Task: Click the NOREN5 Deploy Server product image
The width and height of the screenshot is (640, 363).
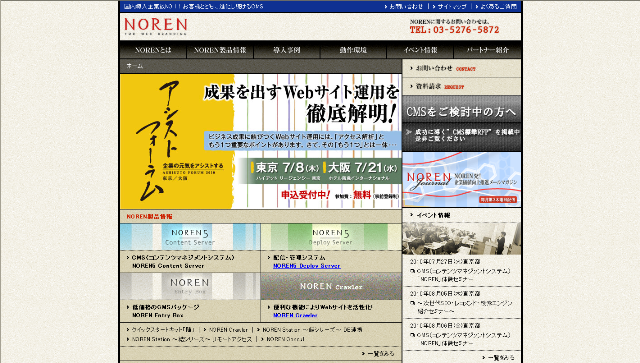Action: pos(331,237)
